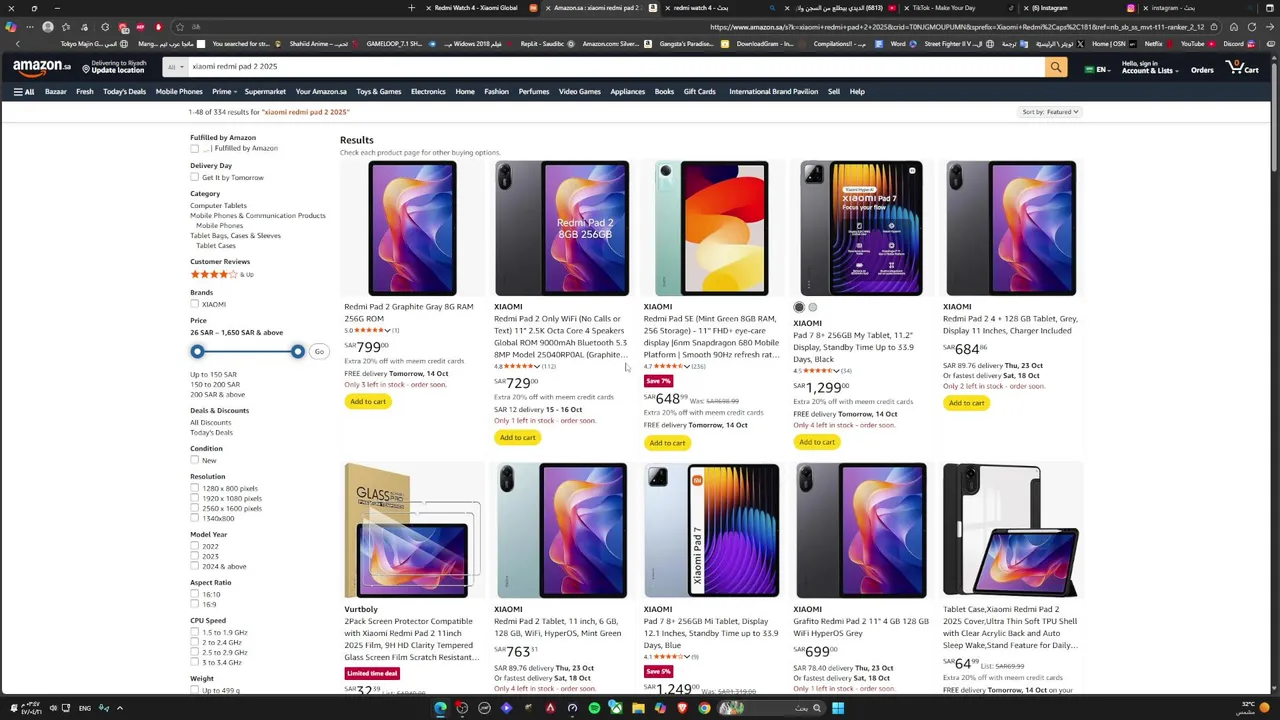Click the taskbar search magnifier icon
The width and height of the screenshot is (1280, 720).
tap(816, 708)
